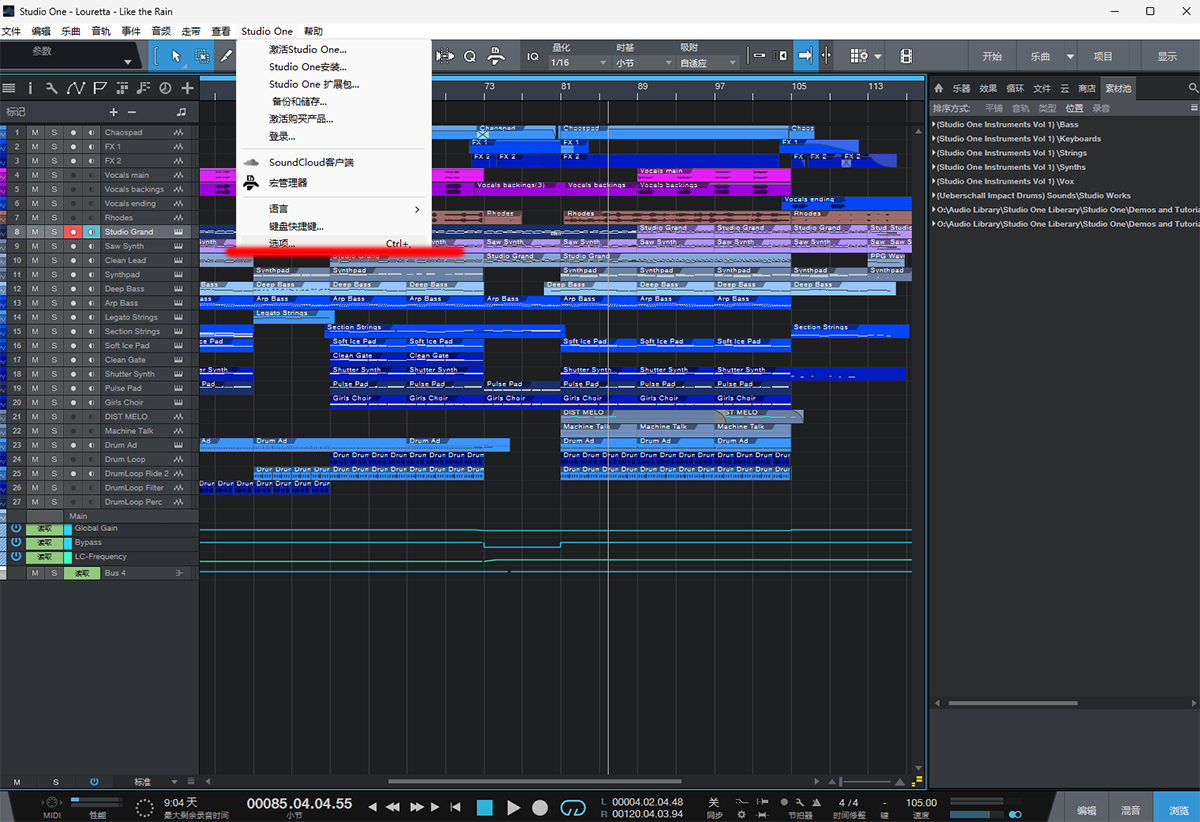Click the 显示 button
Image resolution: width=1200 pixels, height=822 pixels.
tap(1167, 57)
